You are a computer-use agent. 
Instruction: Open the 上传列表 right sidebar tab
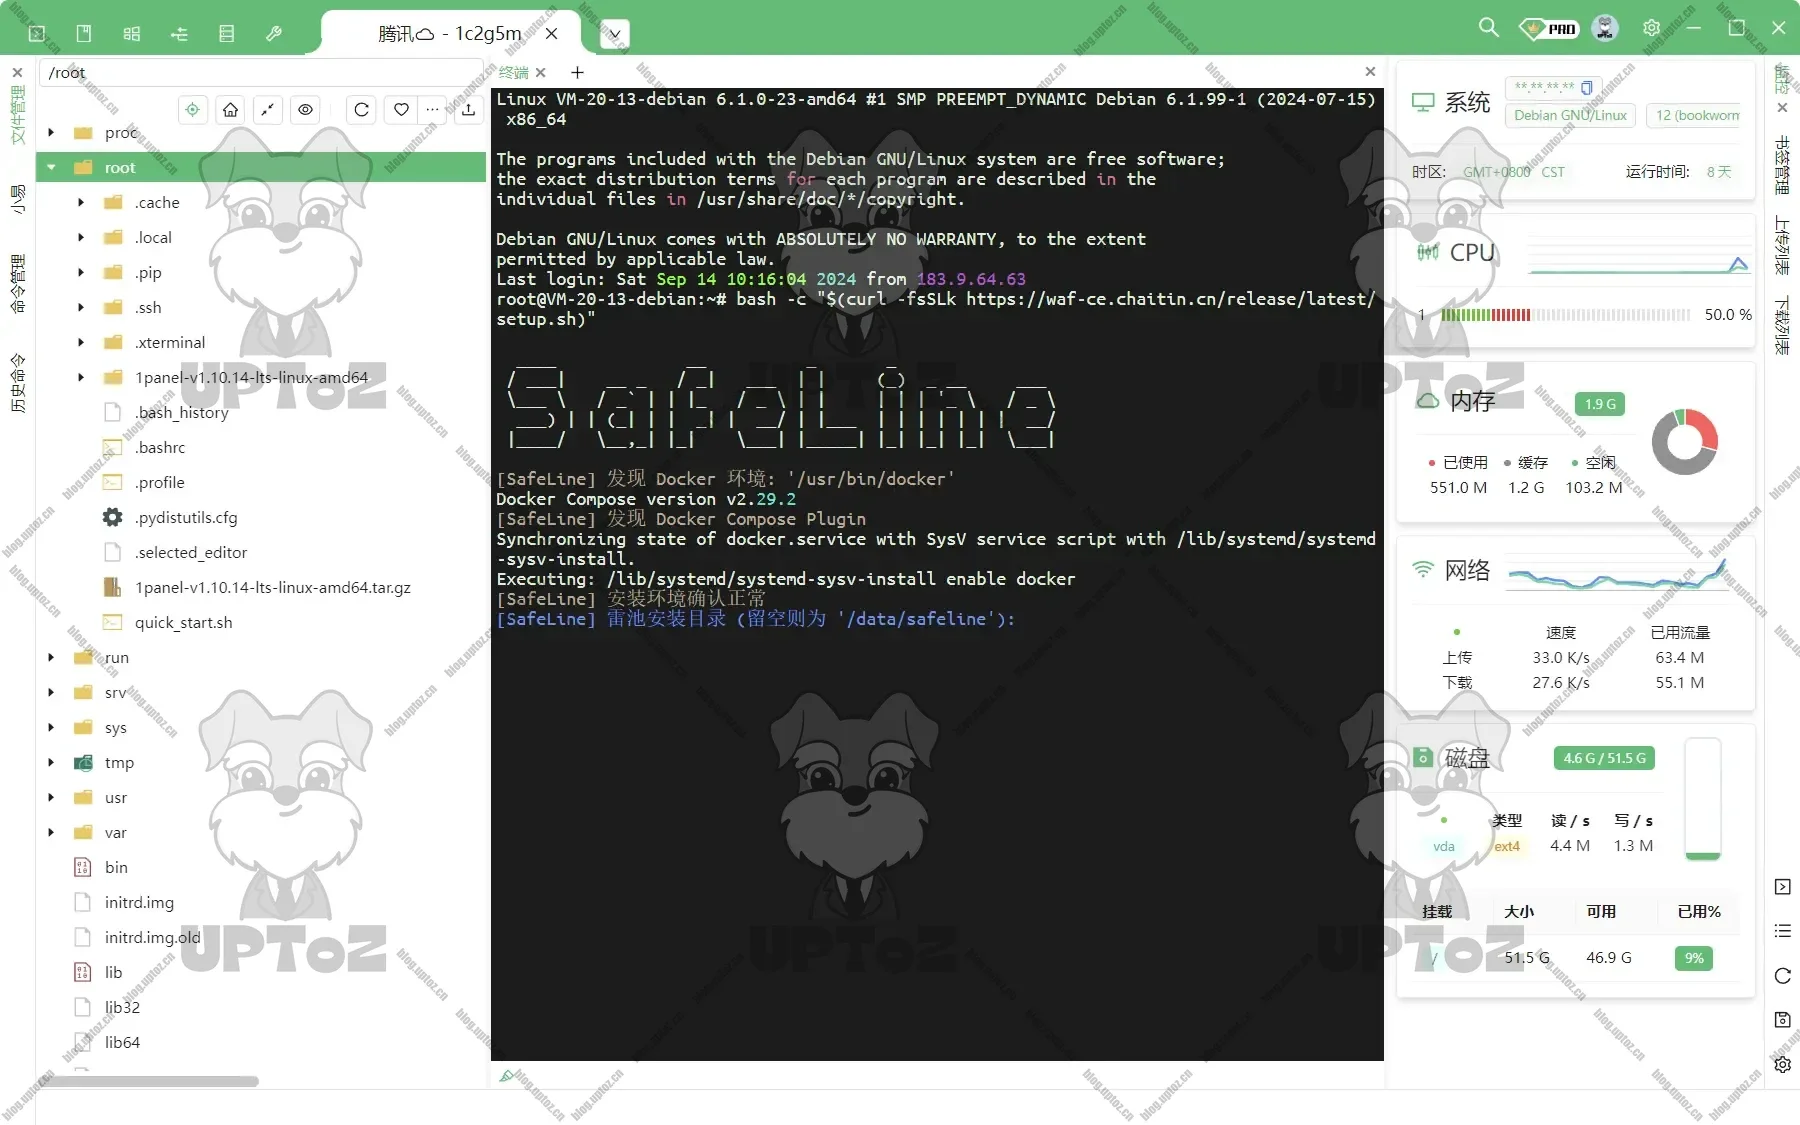pos(1782,245)
